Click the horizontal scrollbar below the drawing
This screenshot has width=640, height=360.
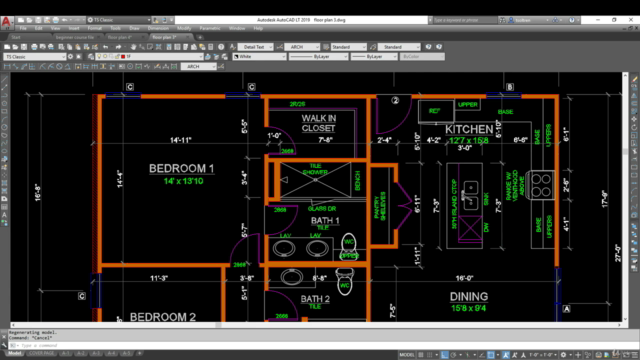pos(317,325)
